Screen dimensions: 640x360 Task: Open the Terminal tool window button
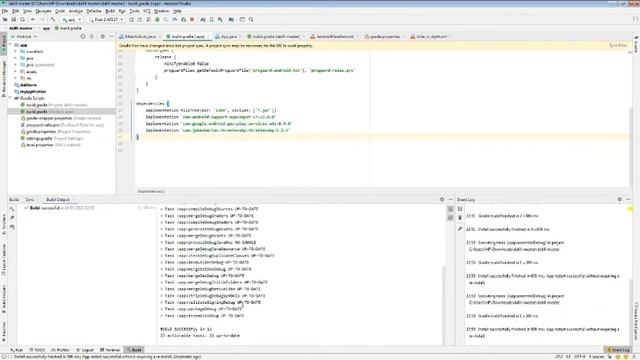click(x=110, y=350)
